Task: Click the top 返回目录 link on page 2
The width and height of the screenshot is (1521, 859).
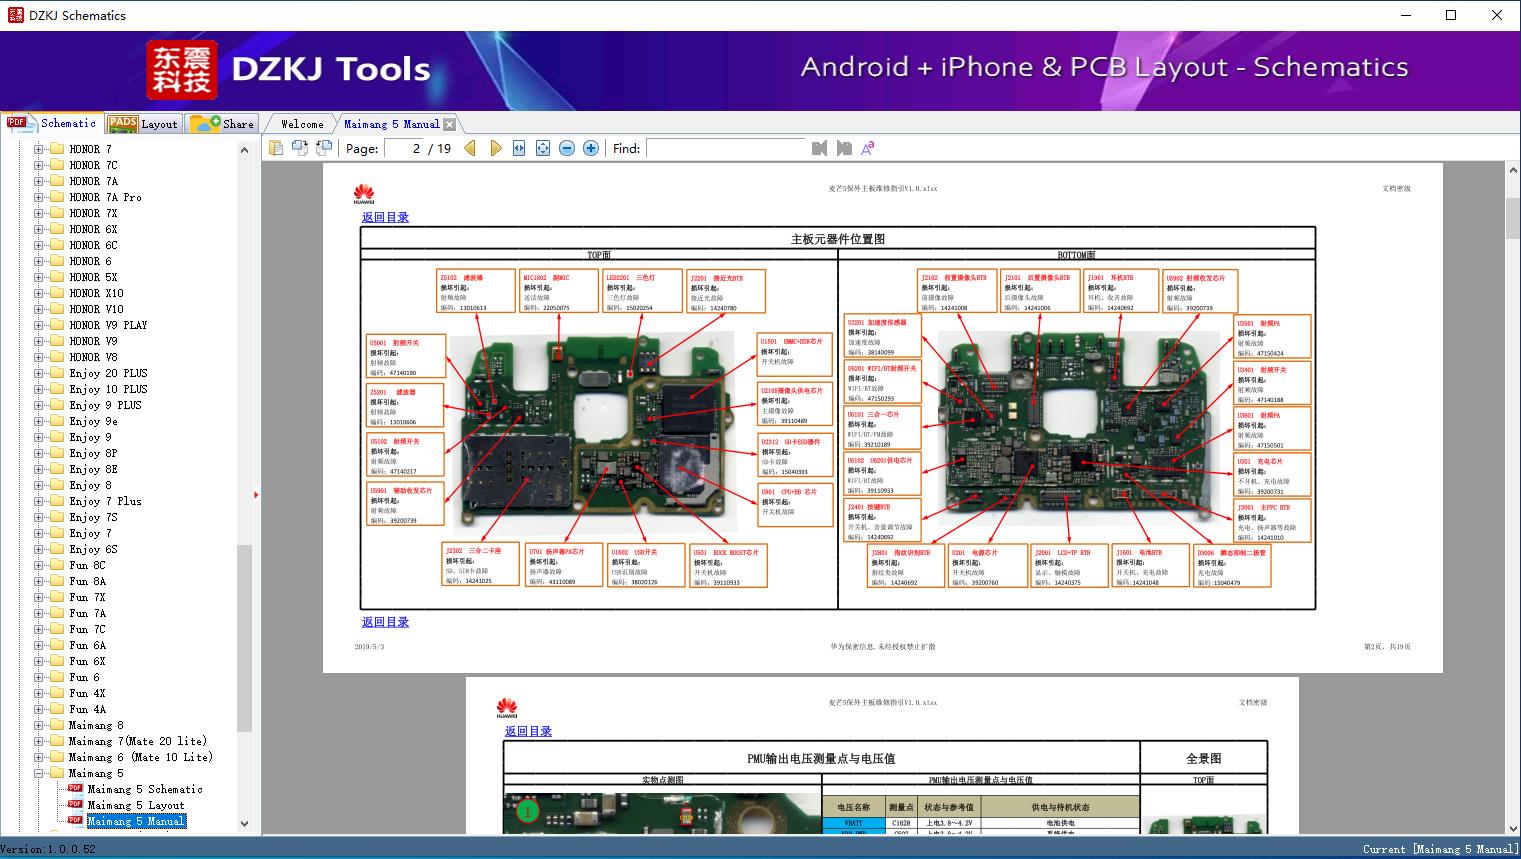Action: (385, 217)
